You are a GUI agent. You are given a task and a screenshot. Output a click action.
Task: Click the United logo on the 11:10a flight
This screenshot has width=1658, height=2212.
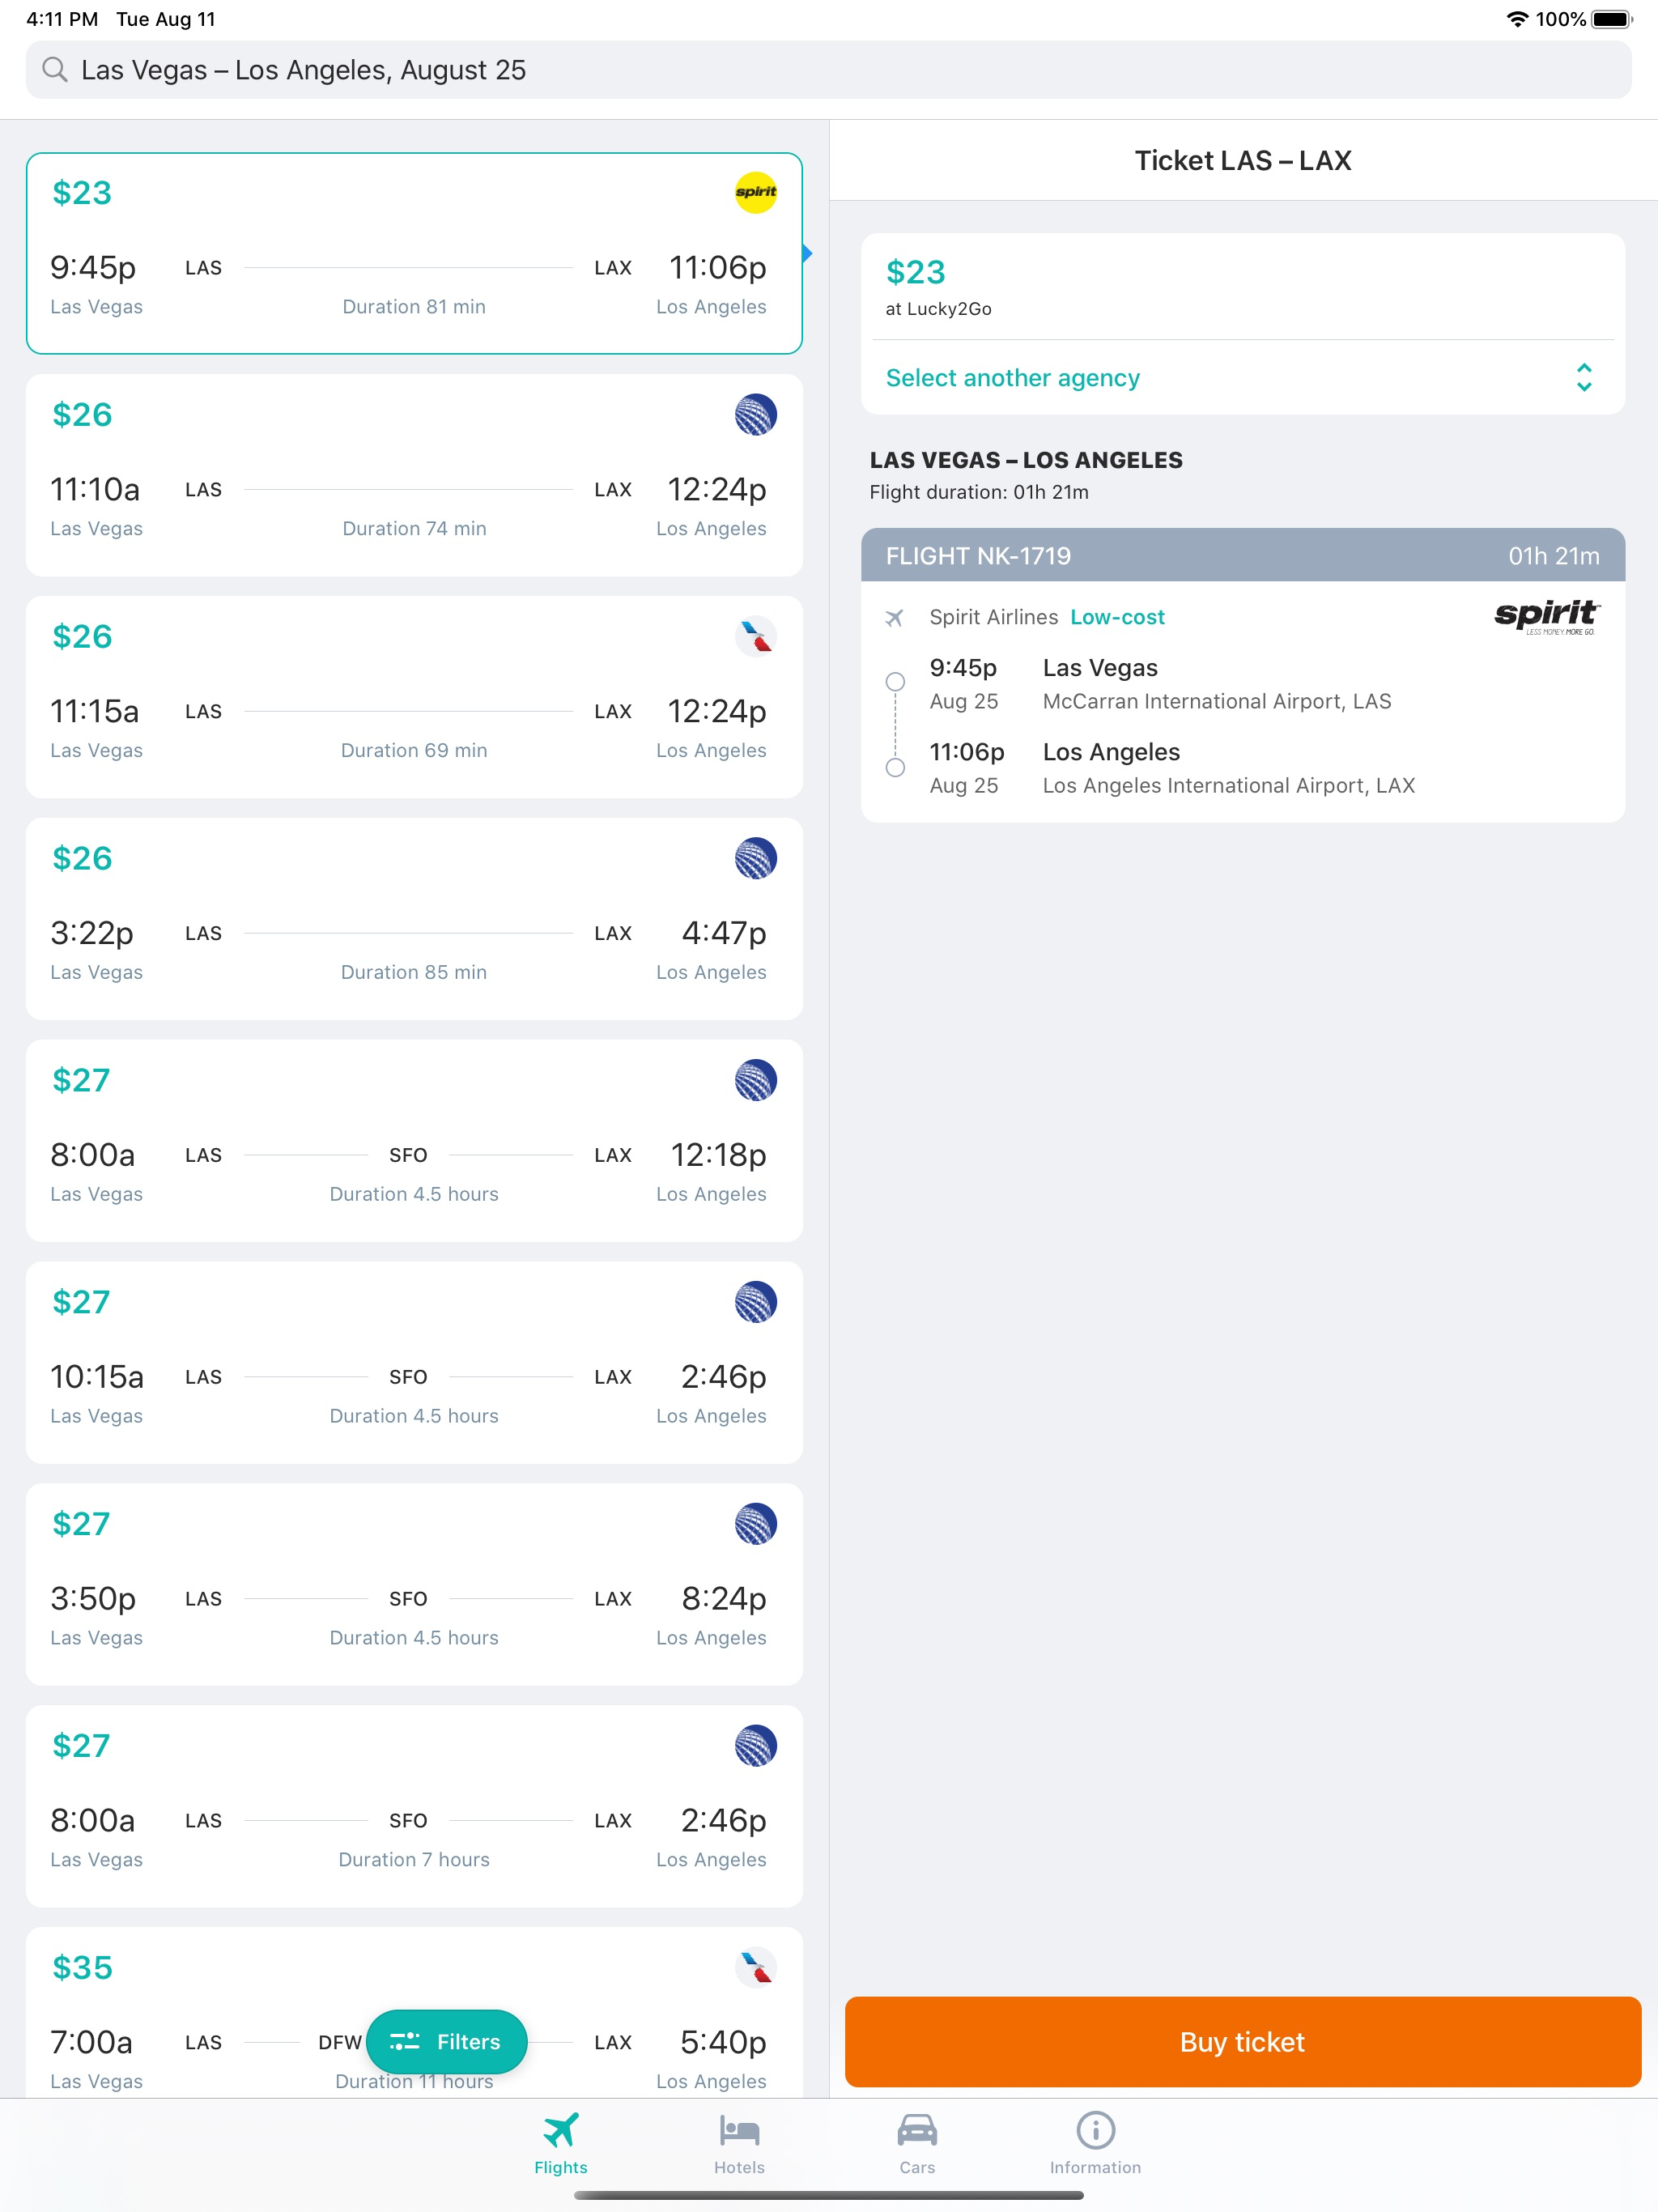point(757,415)
